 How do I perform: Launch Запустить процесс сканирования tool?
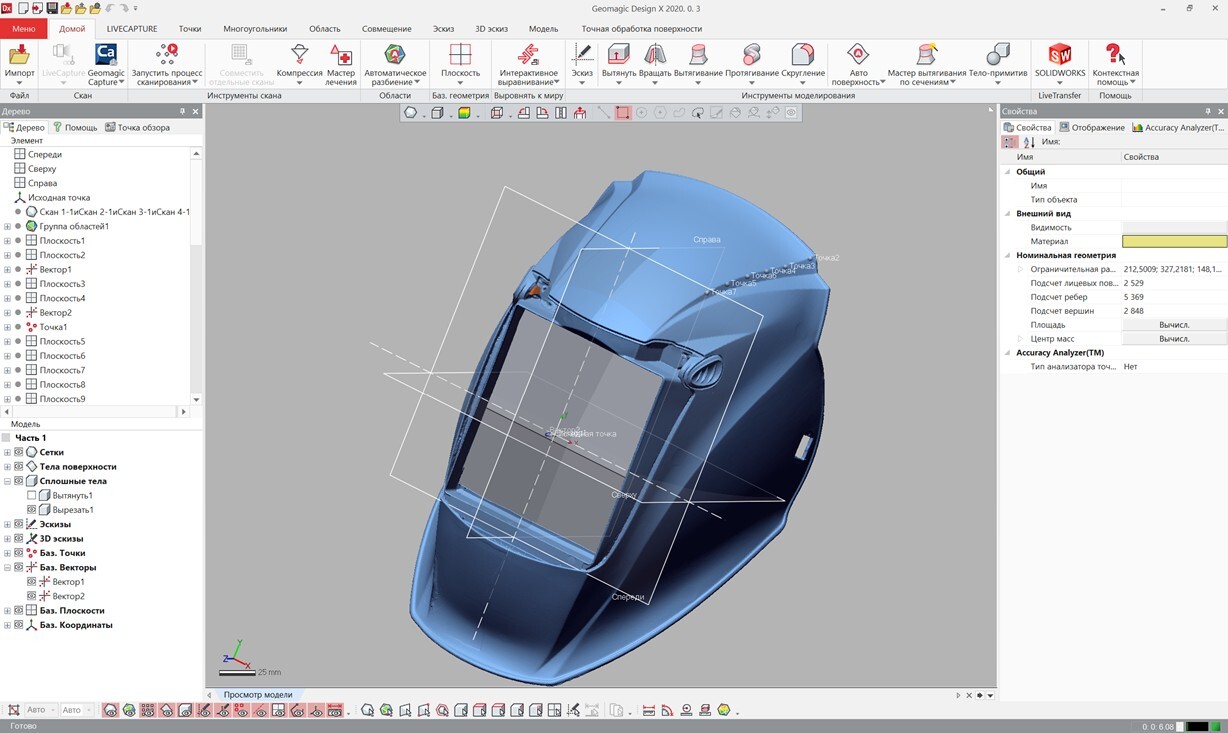pyautogui.click(x=167, y=65)
